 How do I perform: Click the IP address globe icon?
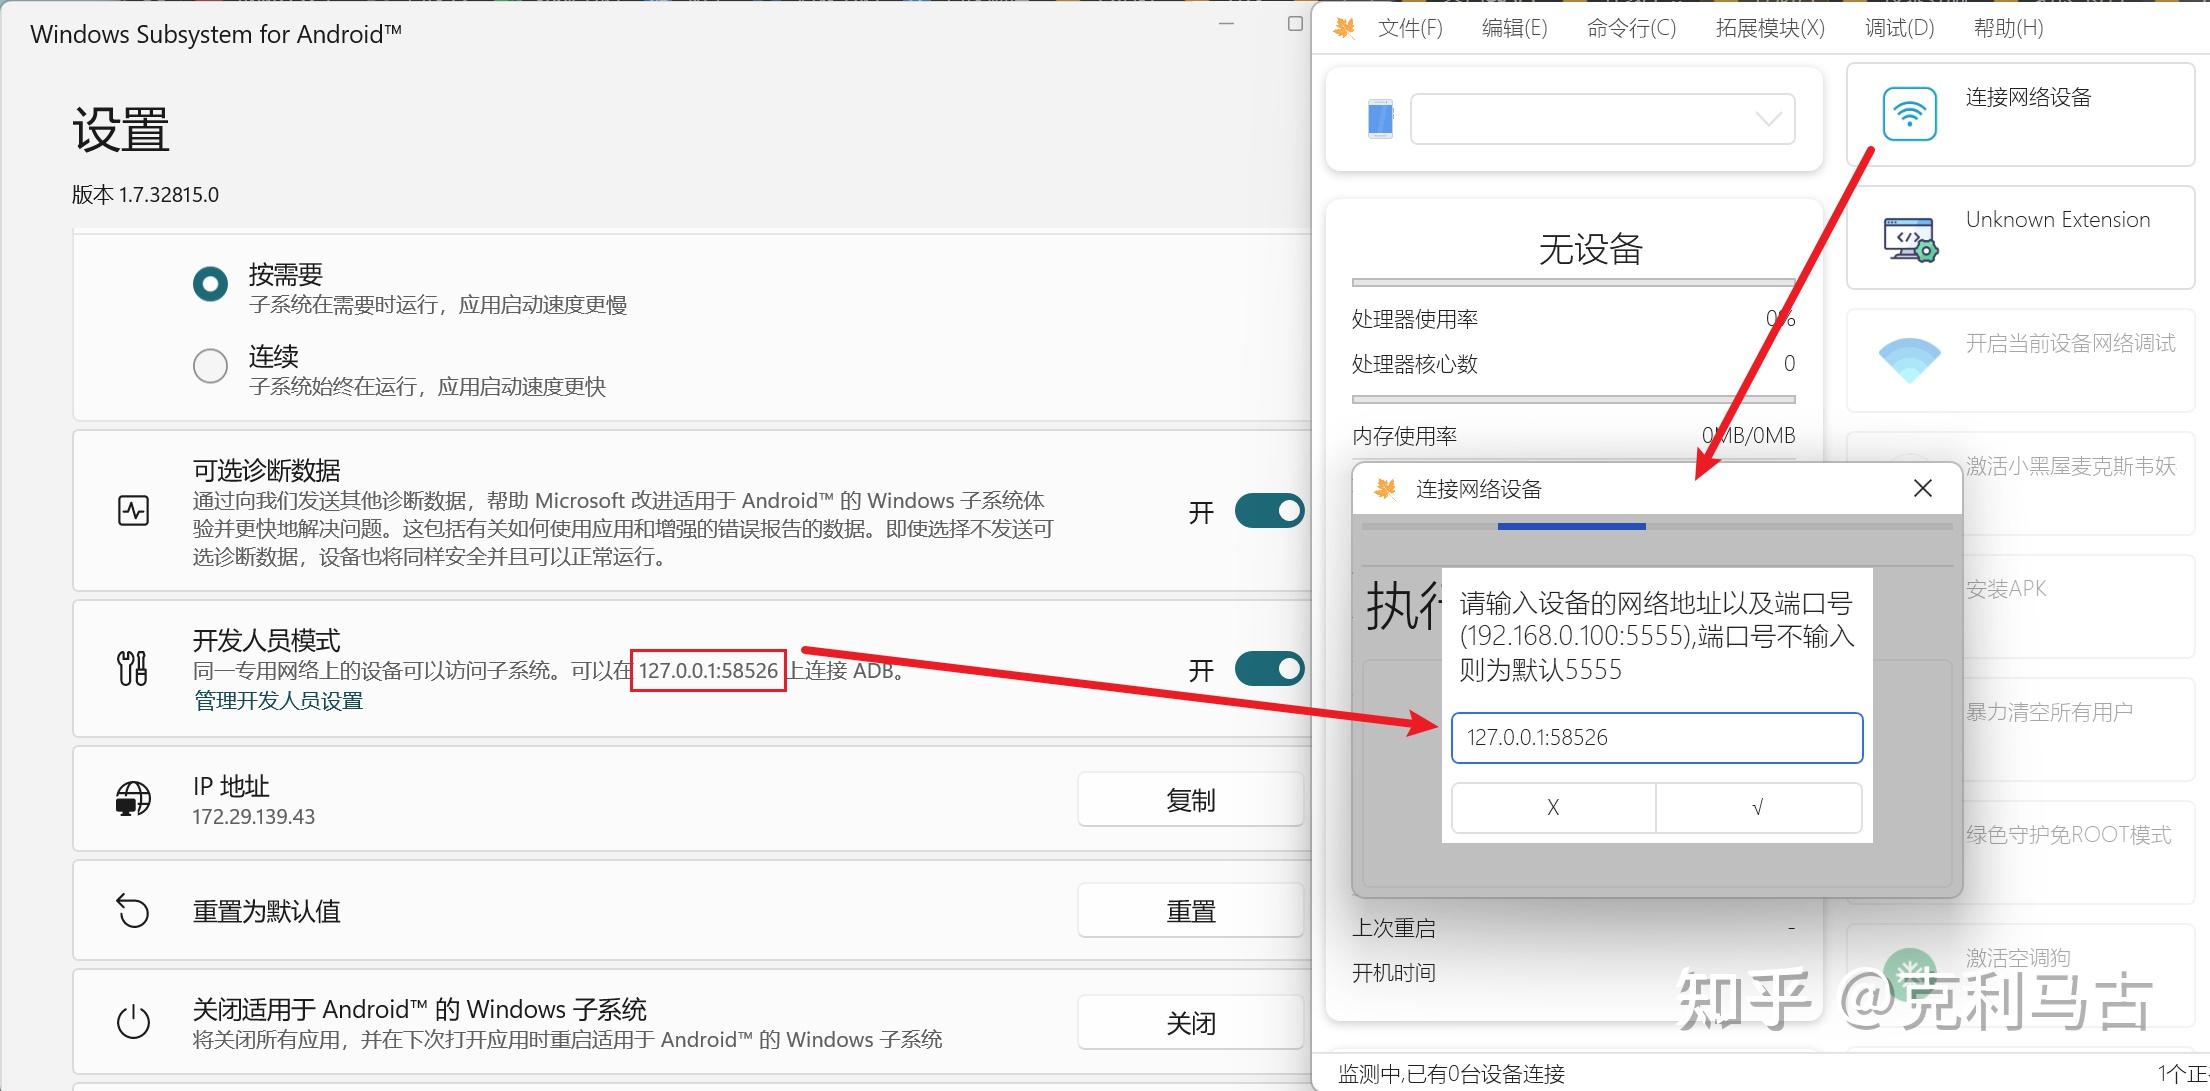[133, 799]
